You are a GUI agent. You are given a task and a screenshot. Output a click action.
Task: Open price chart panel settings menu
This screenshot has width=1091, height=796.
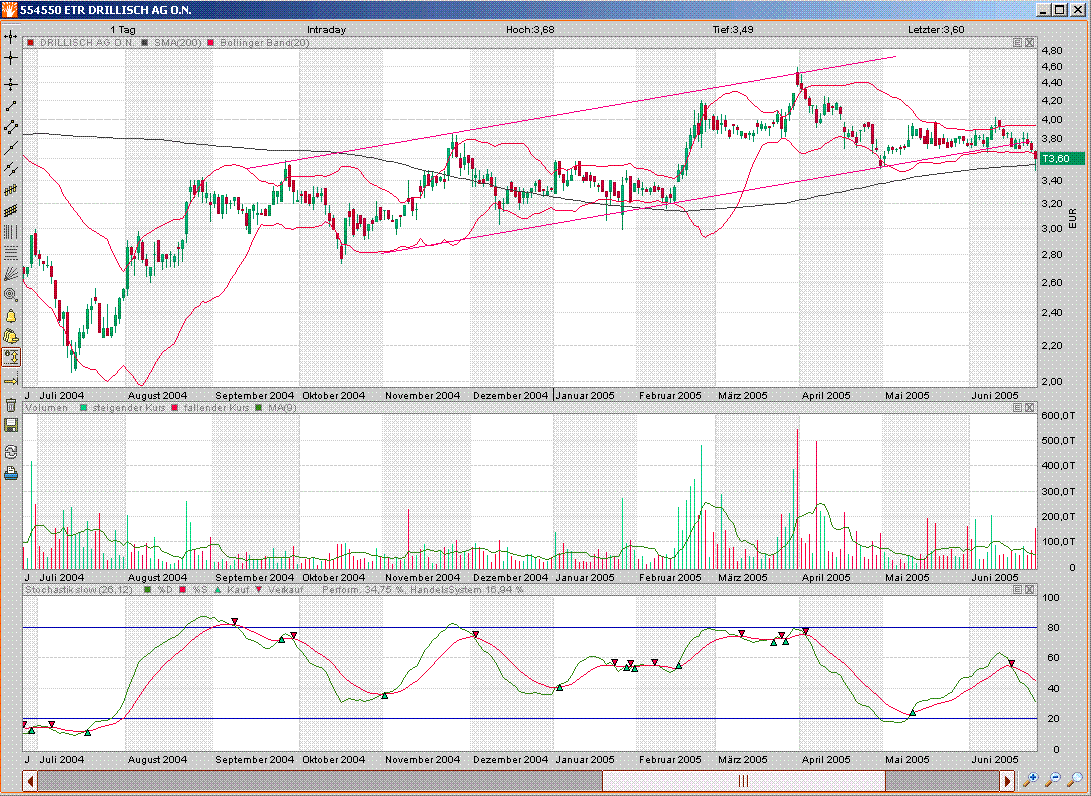tap(1017, 42)
